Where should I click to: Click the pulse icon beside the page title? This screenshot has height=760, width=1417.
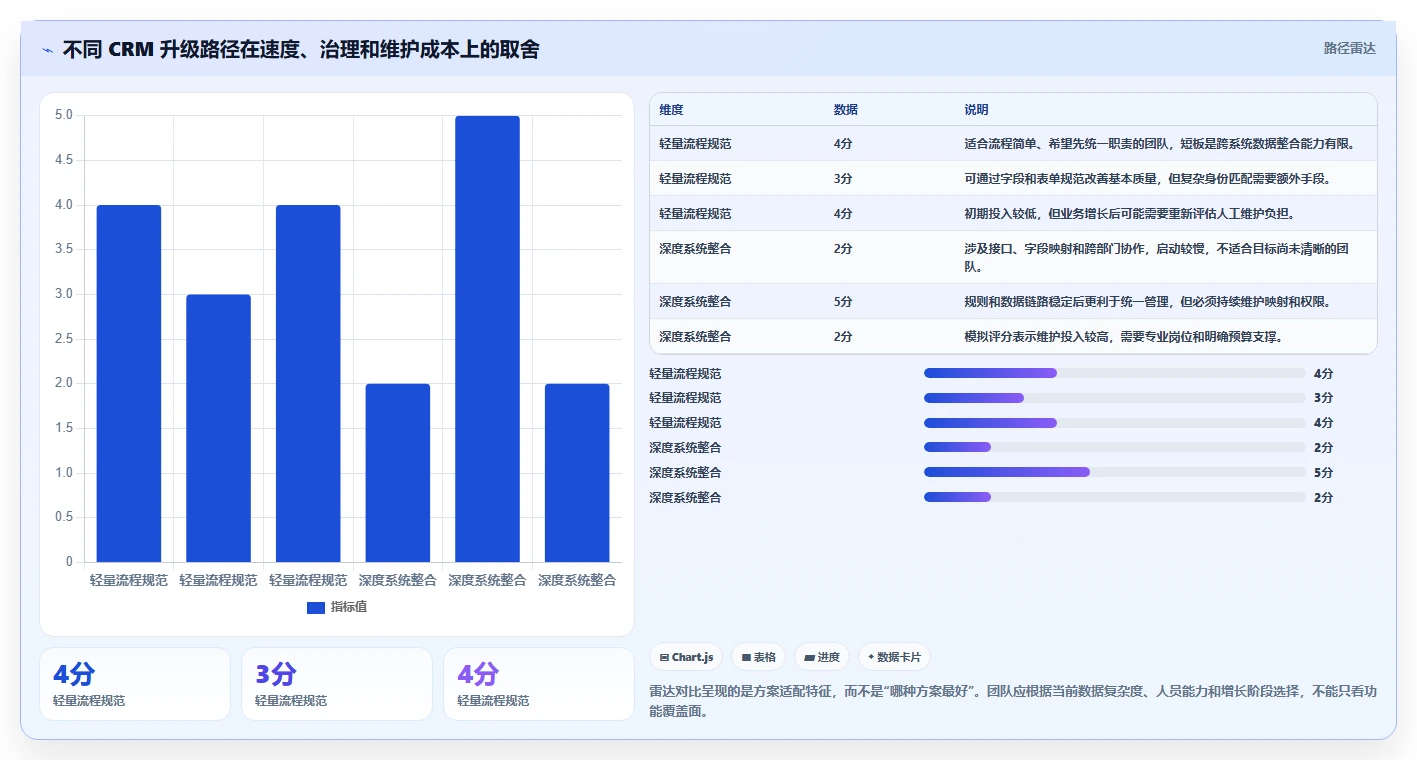click(x=47, y=50)
